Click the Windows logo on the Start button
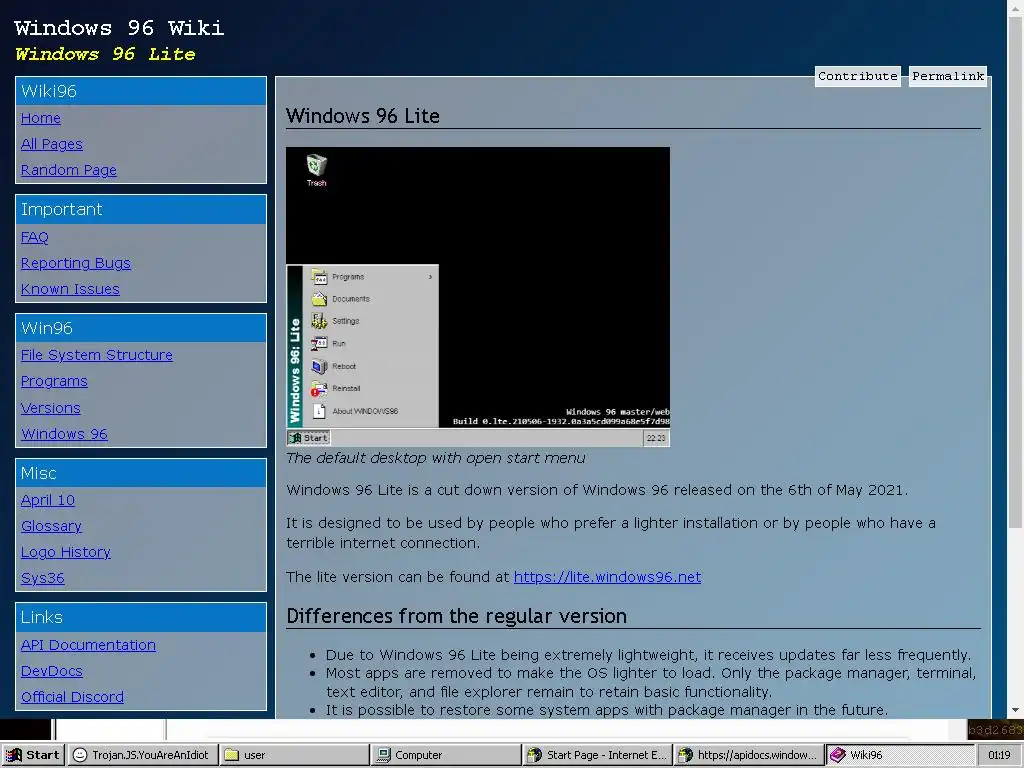Image resolution: width=1024 pixels, height=768 pixels. tap(14, 755)
